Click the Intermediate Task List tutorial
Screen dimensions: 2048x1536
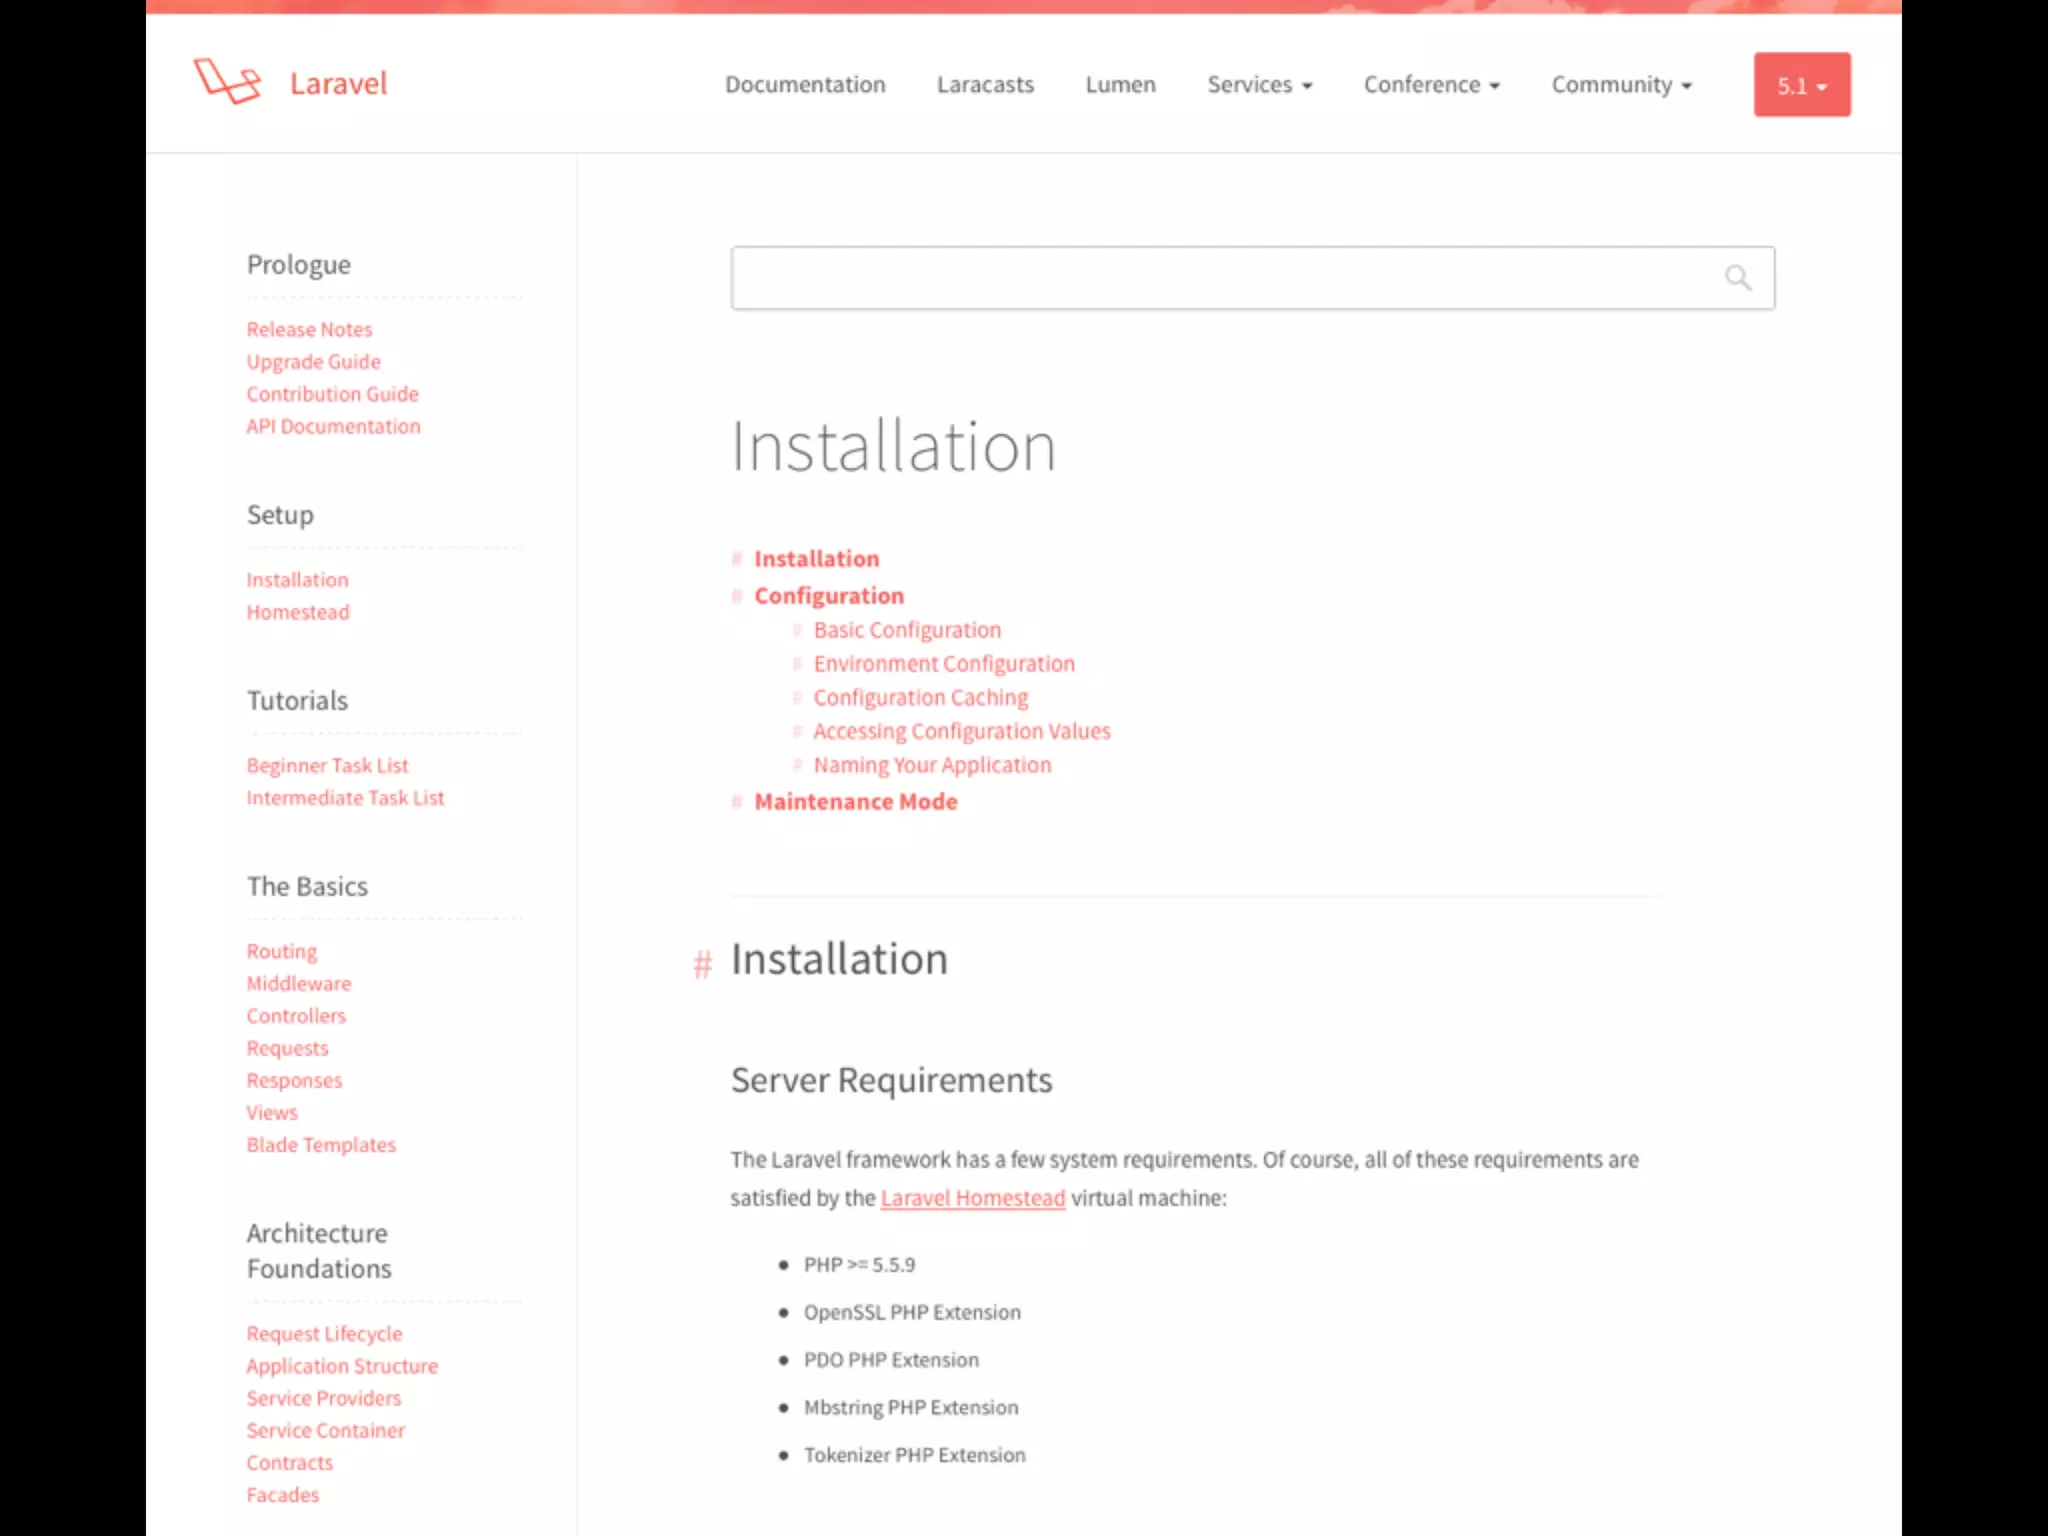pyautogui.click(x=345, y=798)
